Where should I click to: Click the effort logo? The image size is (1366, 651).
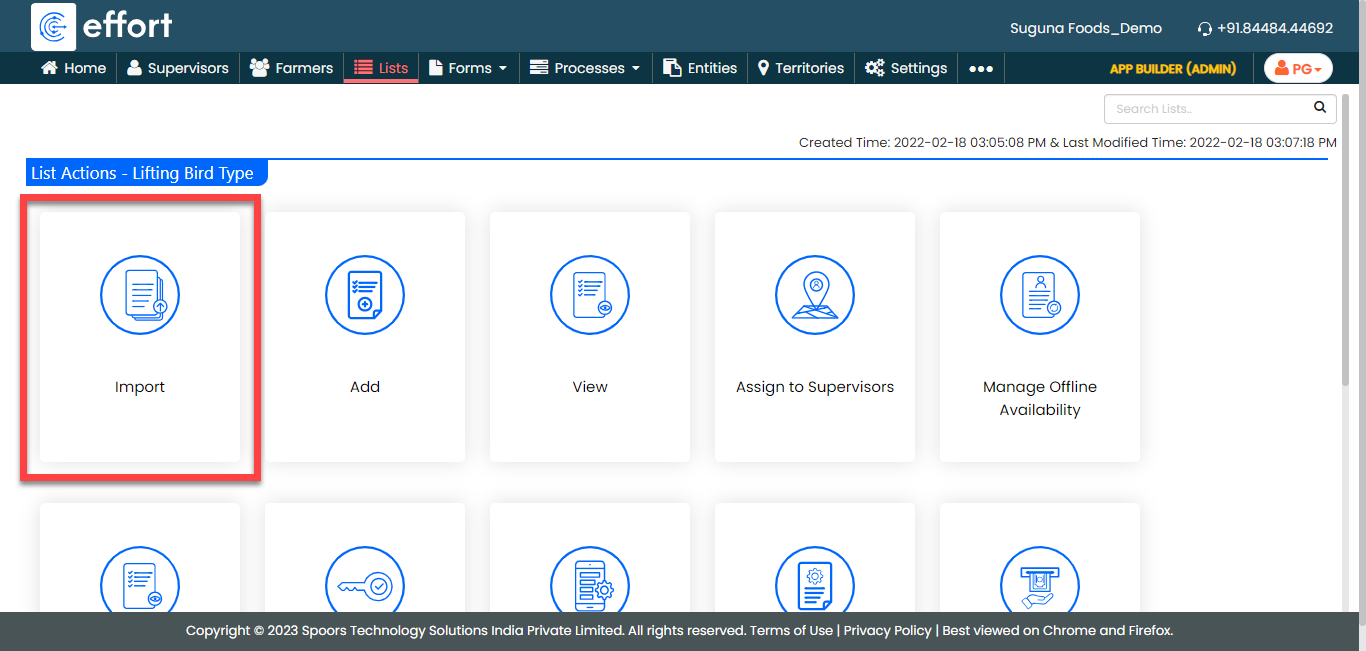click(x=103, y=26)
